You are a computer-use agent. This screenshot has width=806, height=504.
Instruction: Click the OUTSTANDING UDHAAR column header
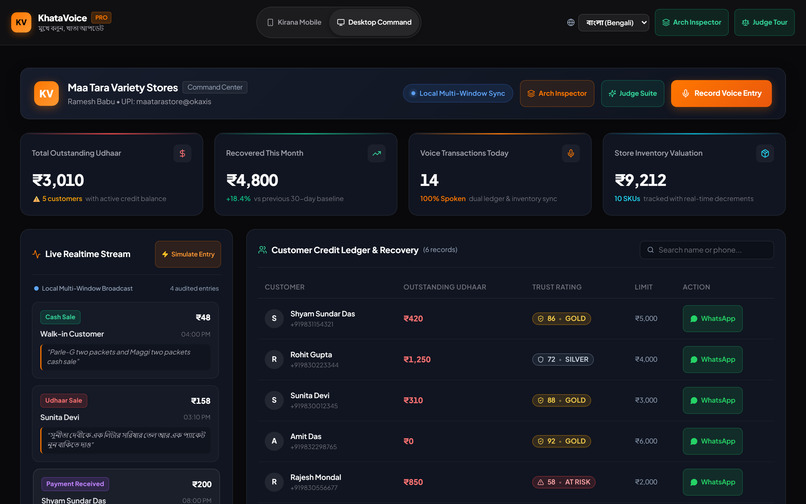point(445,287)
